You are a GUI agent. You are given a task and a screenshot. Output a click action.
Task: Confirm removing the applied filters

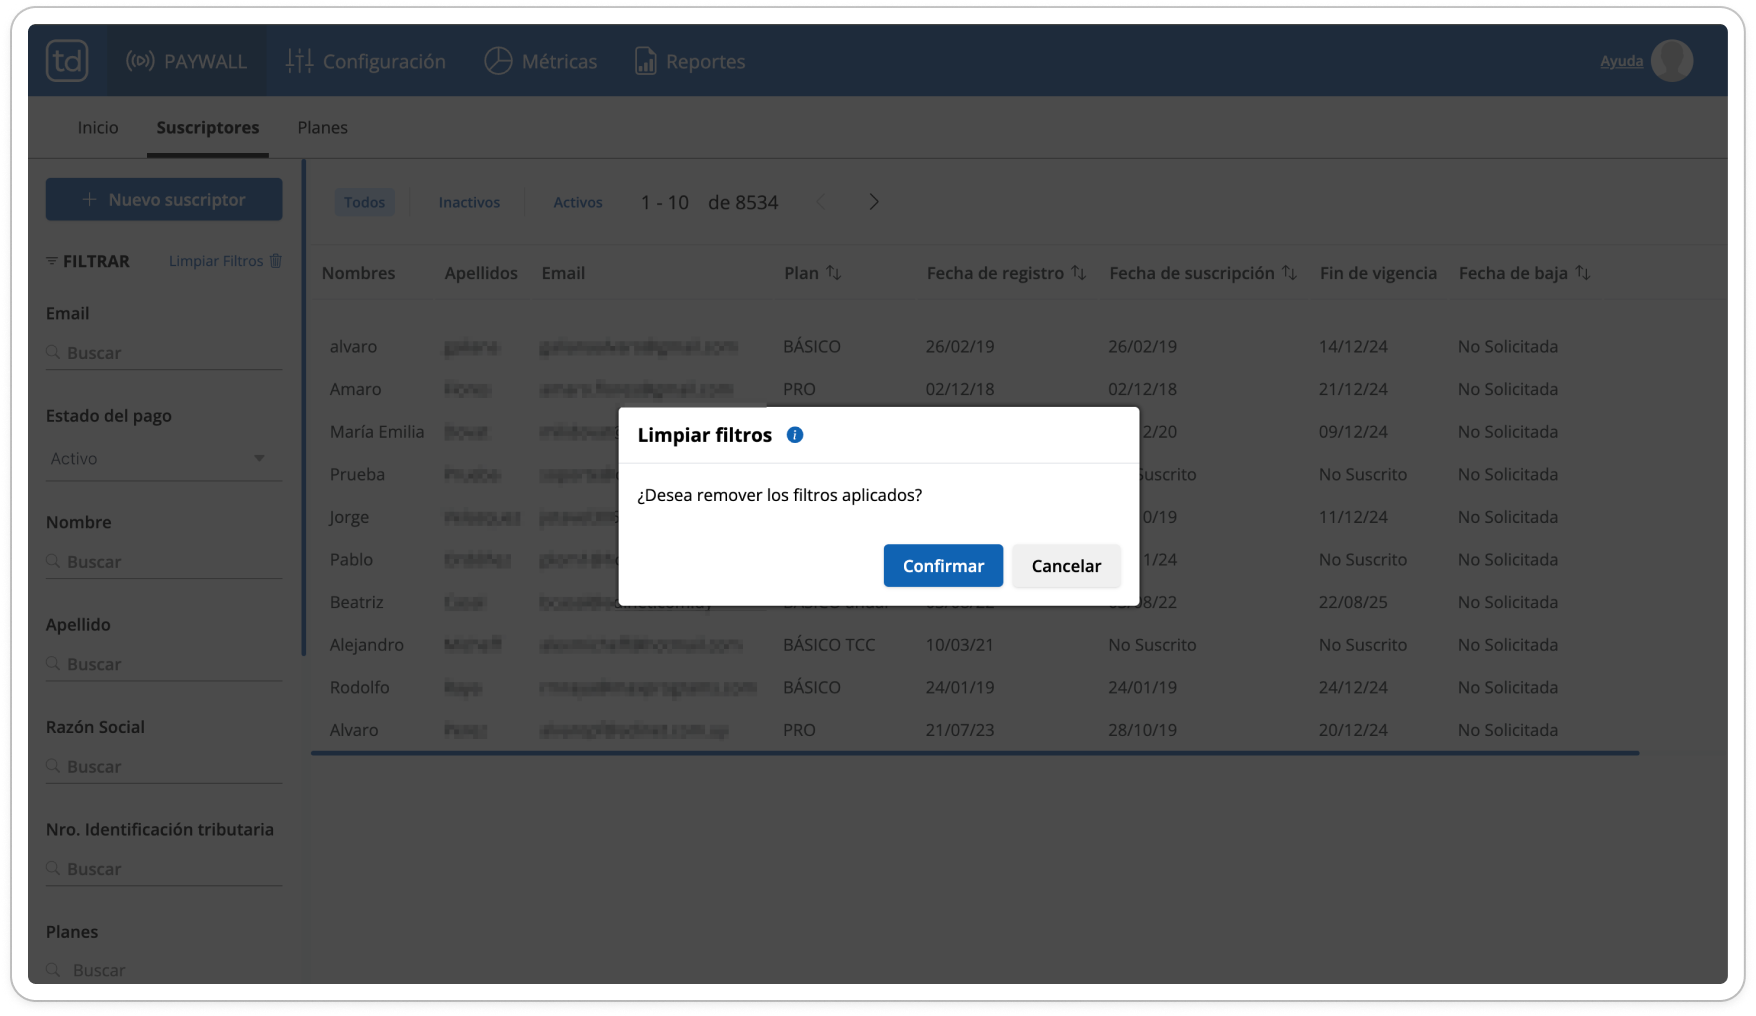coord(943,566)
